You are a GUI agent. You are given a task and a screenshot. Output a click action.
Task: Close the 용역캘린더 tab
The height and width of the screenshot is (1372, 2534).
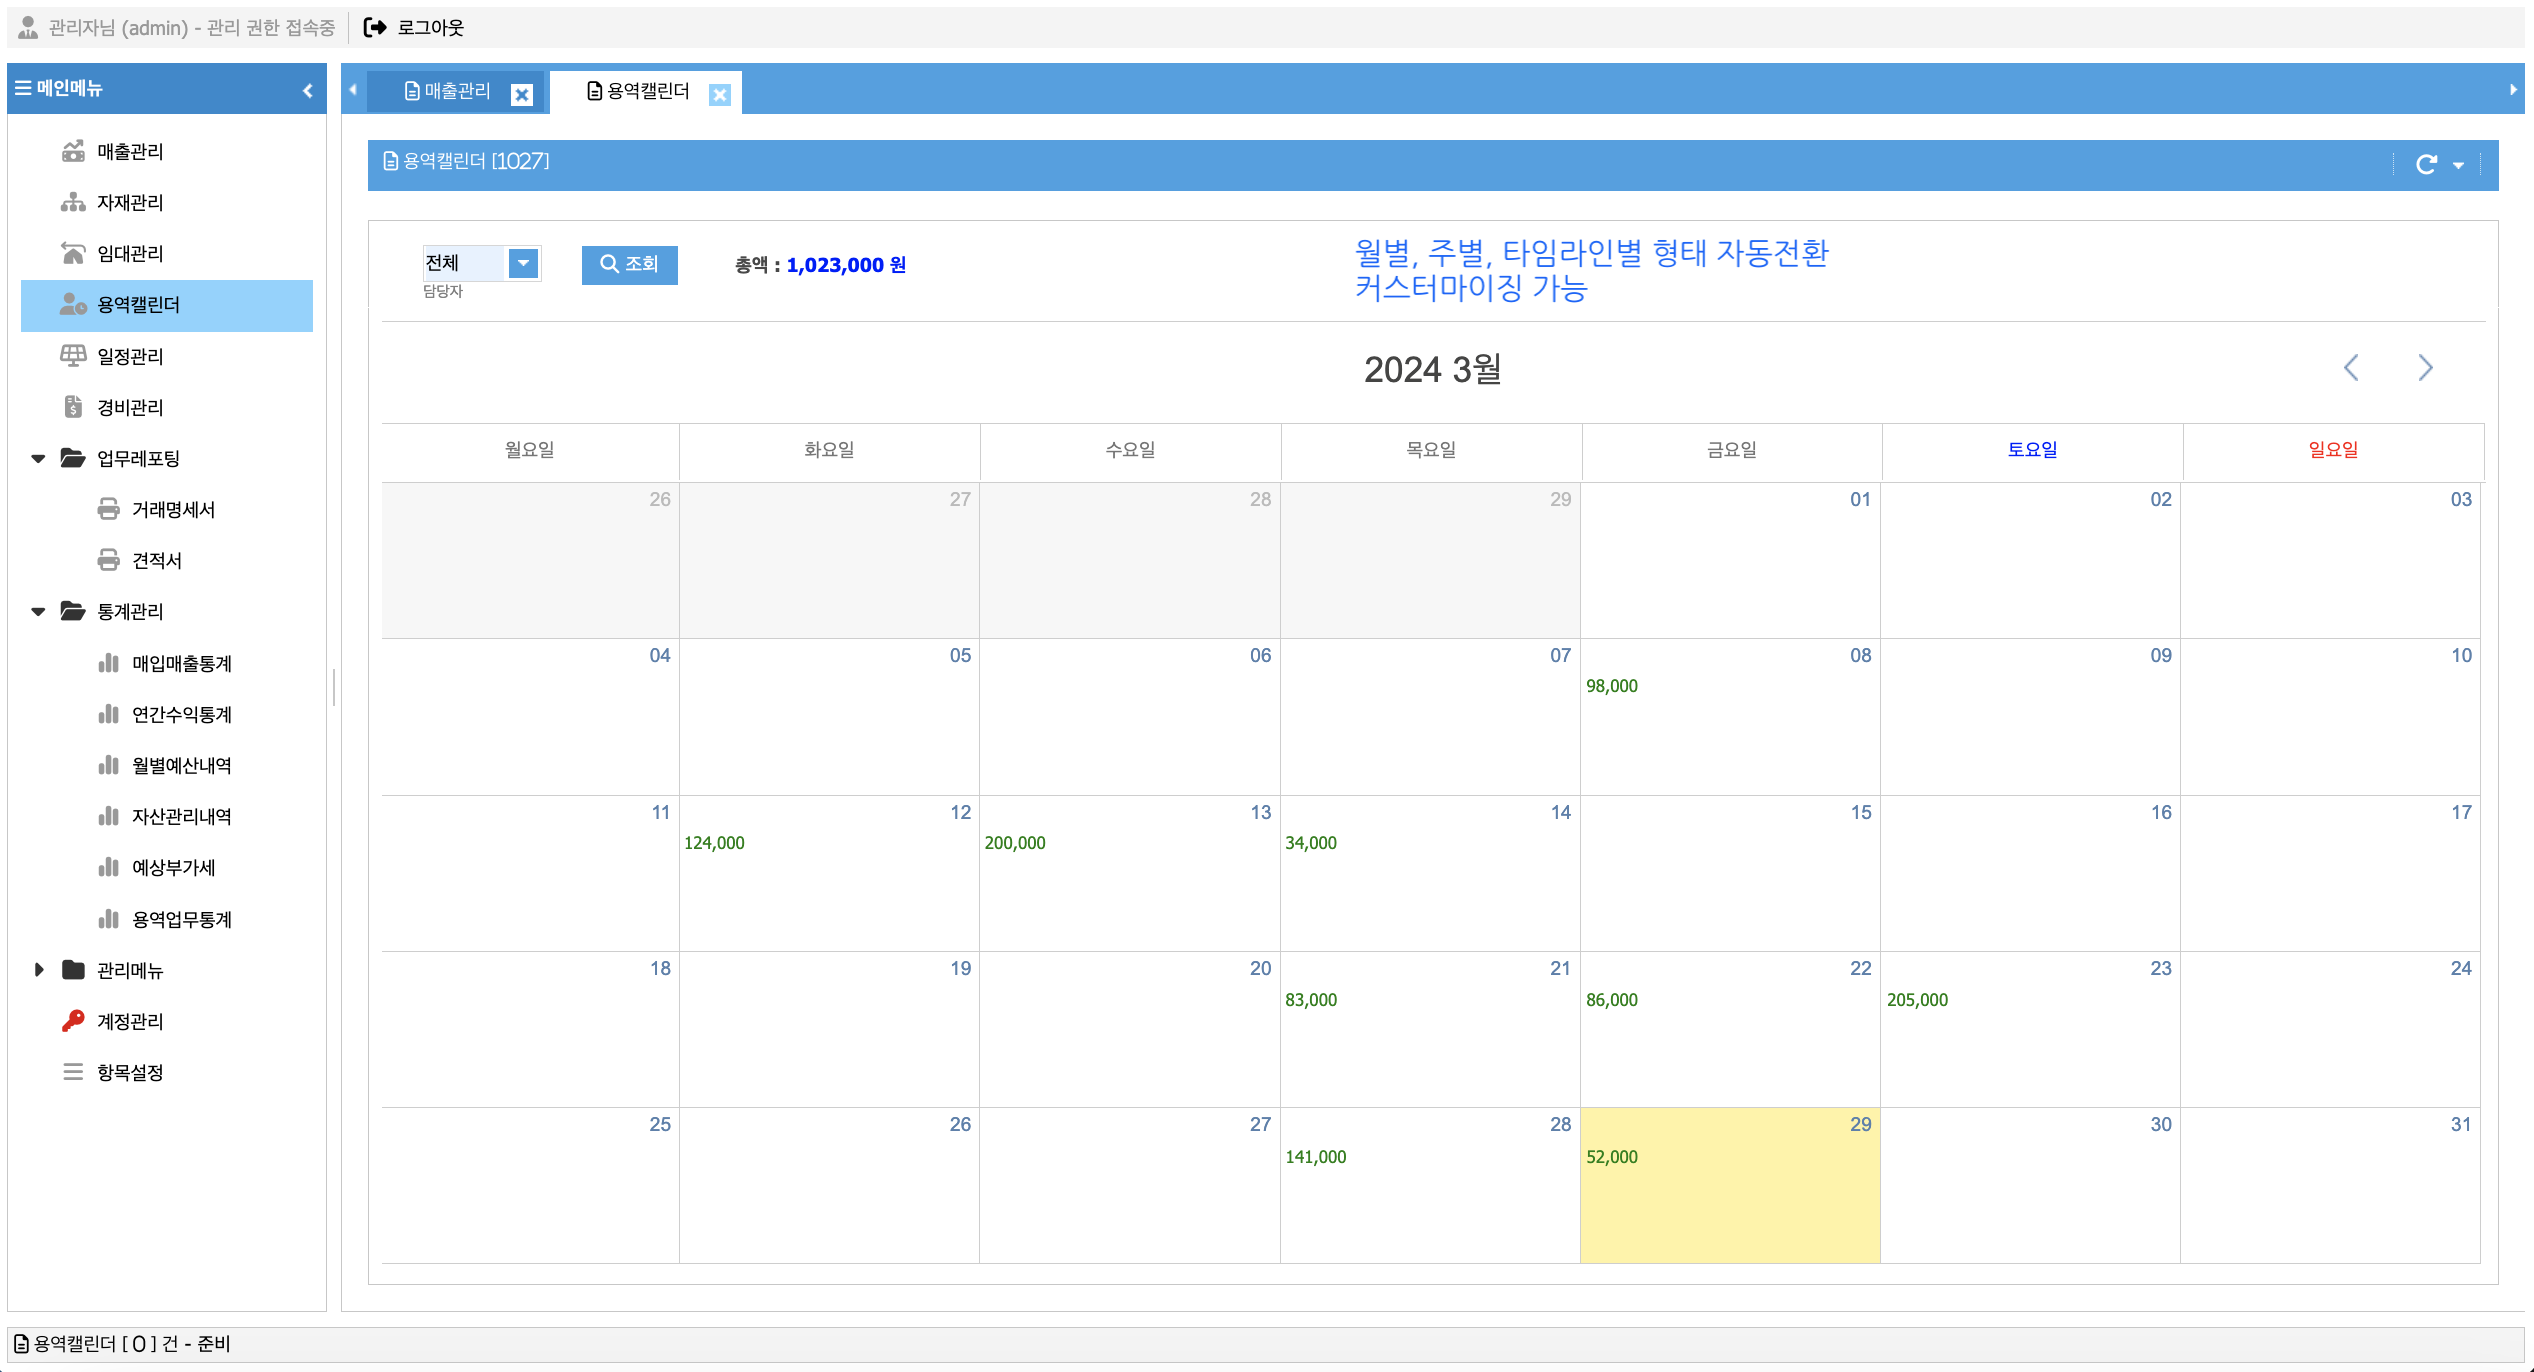click(719, 95)
